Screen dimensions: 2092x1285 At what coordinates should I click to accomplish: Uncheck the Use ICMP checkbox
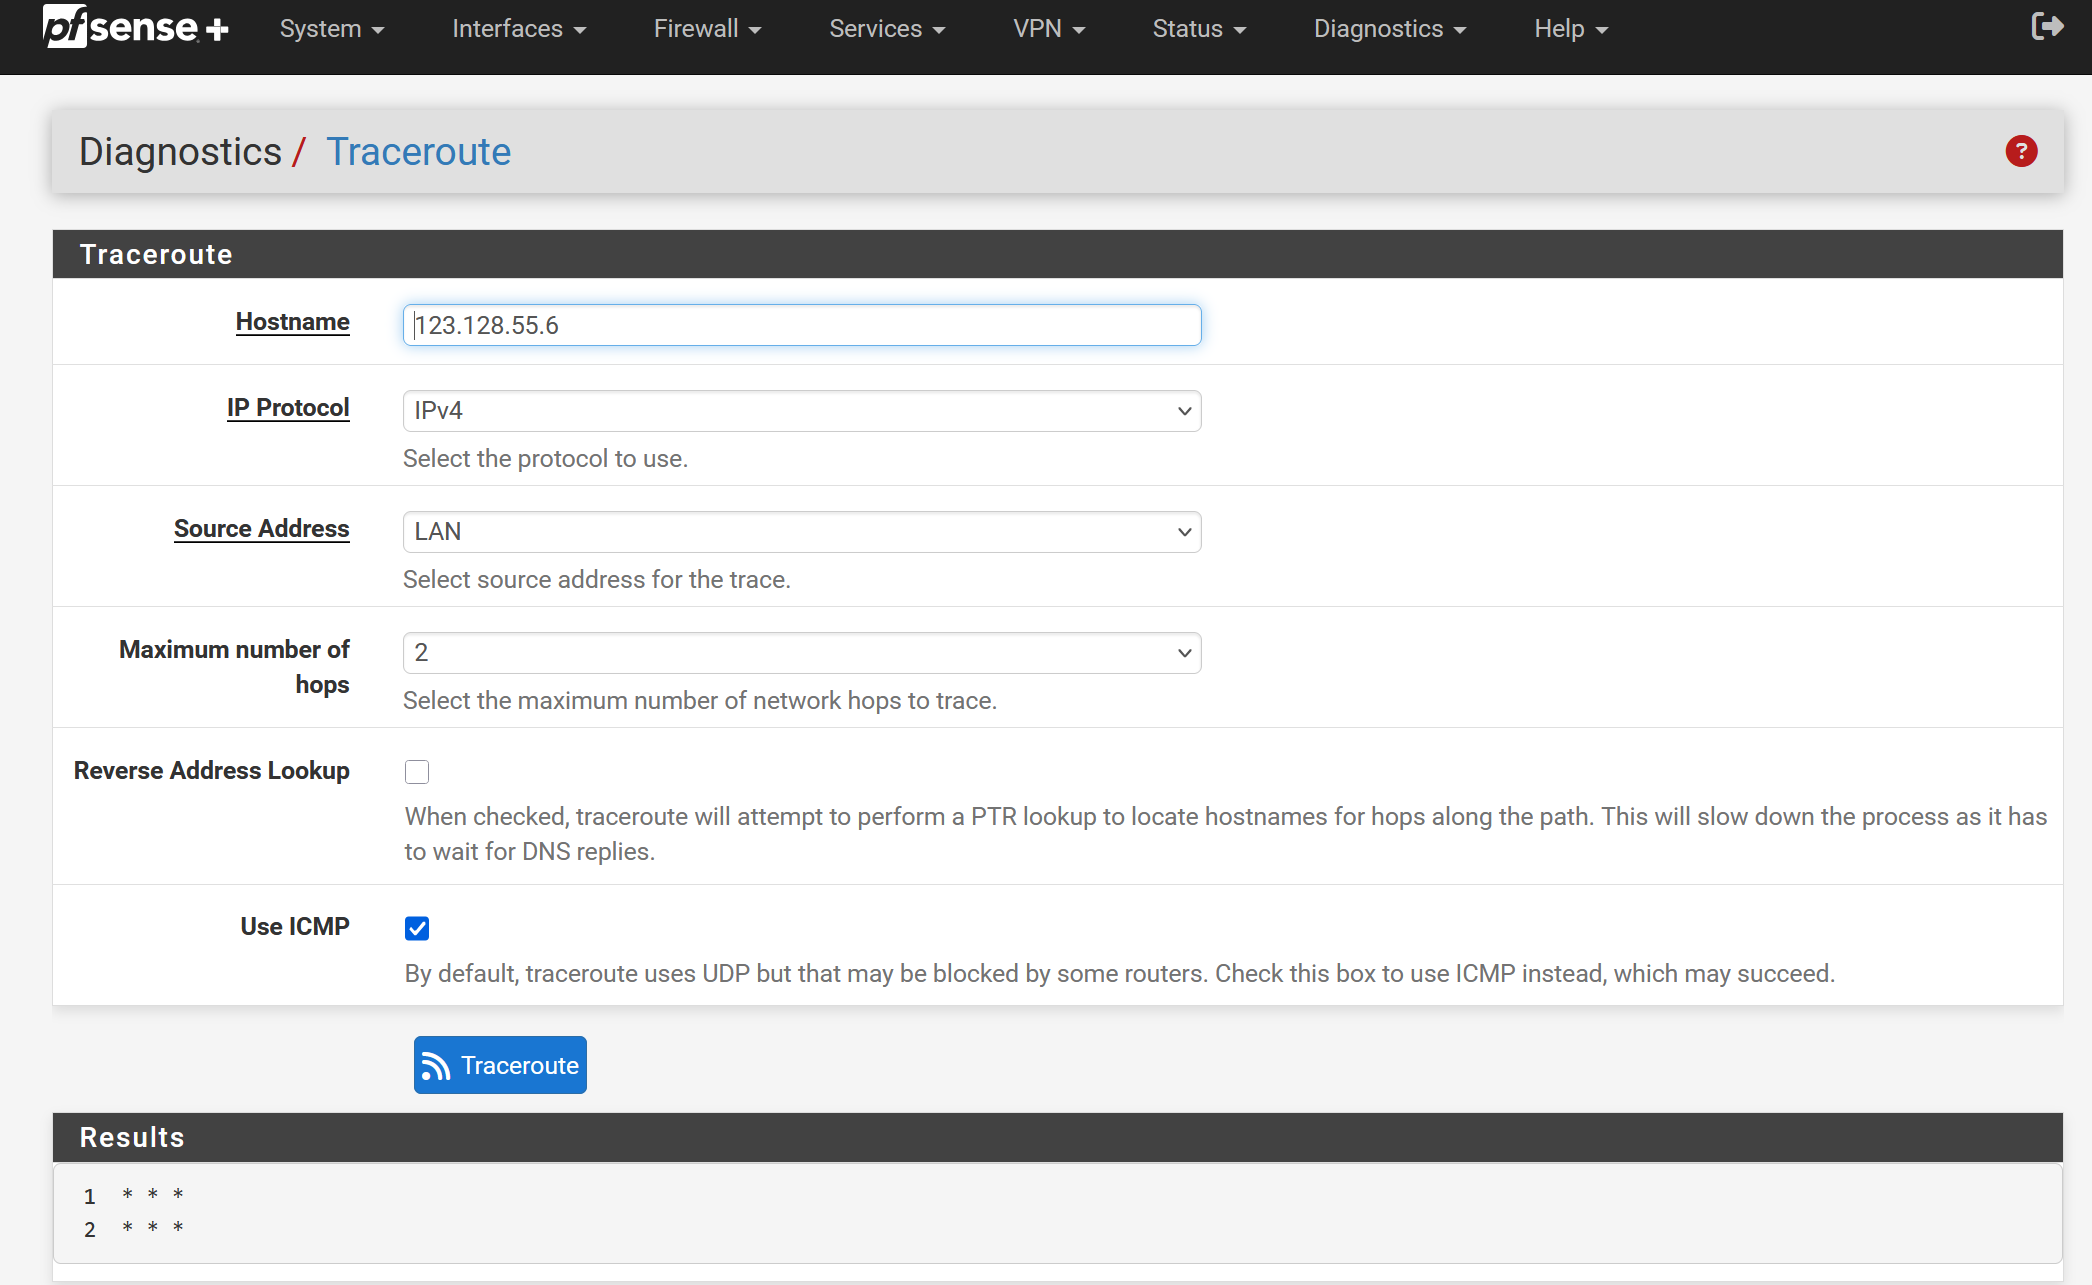pos(417,928)
